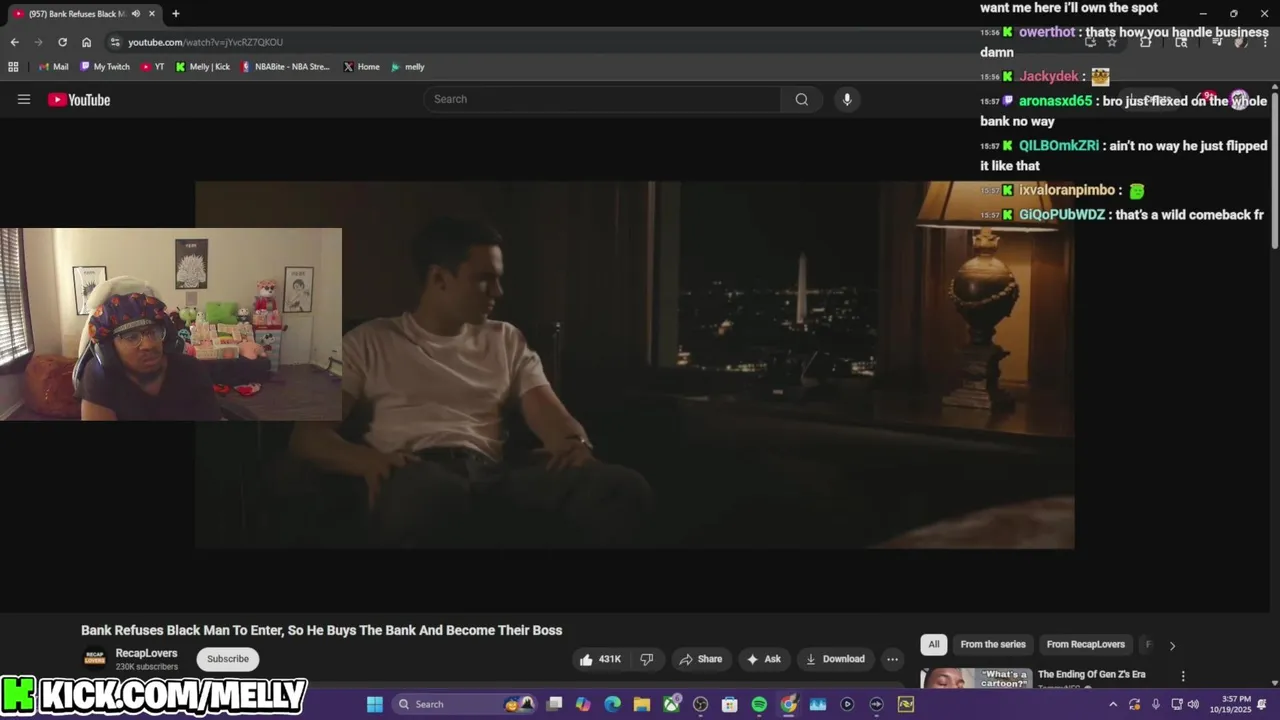Viewport: 1280px width, 720px height.
Task: Go to the YouTube home logo
Action: pos(79,100)
